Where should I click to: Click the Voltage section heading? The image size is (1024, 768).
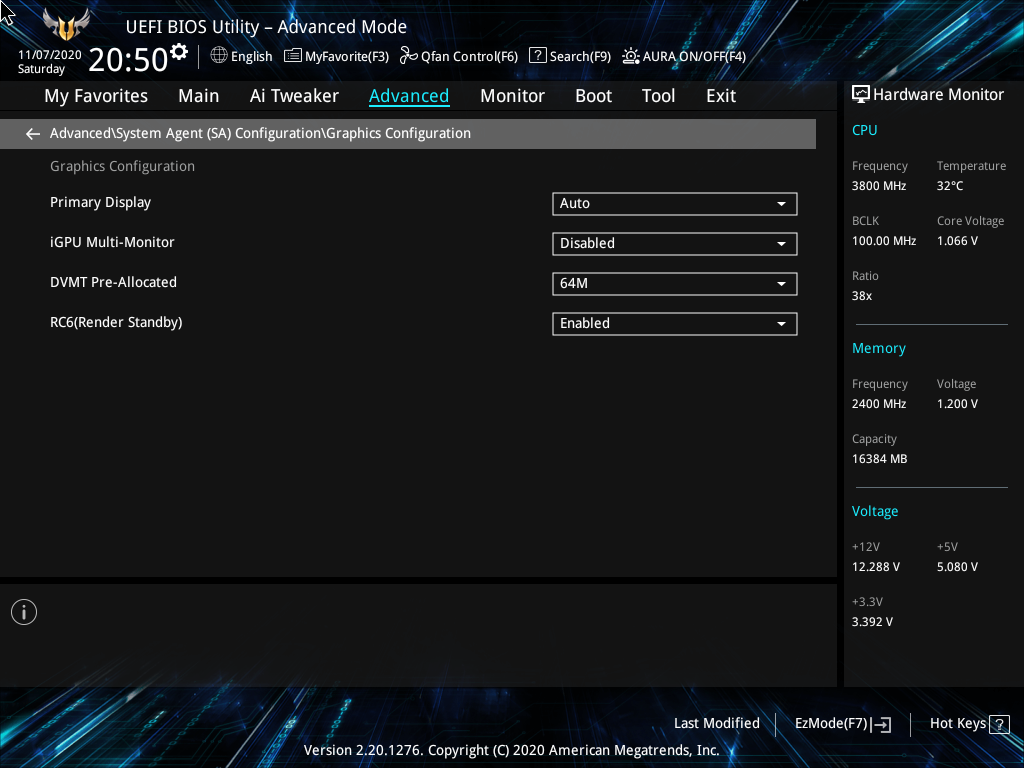(x=874, y=511)
